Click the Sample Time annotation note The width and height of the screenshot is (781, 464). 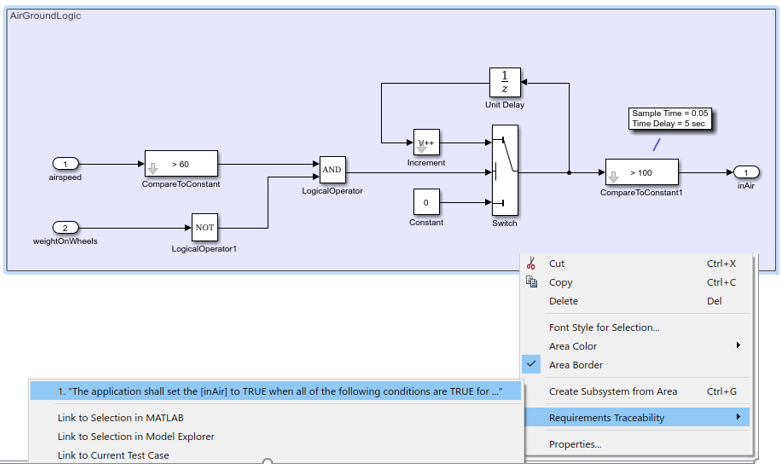tap(670, 118)
